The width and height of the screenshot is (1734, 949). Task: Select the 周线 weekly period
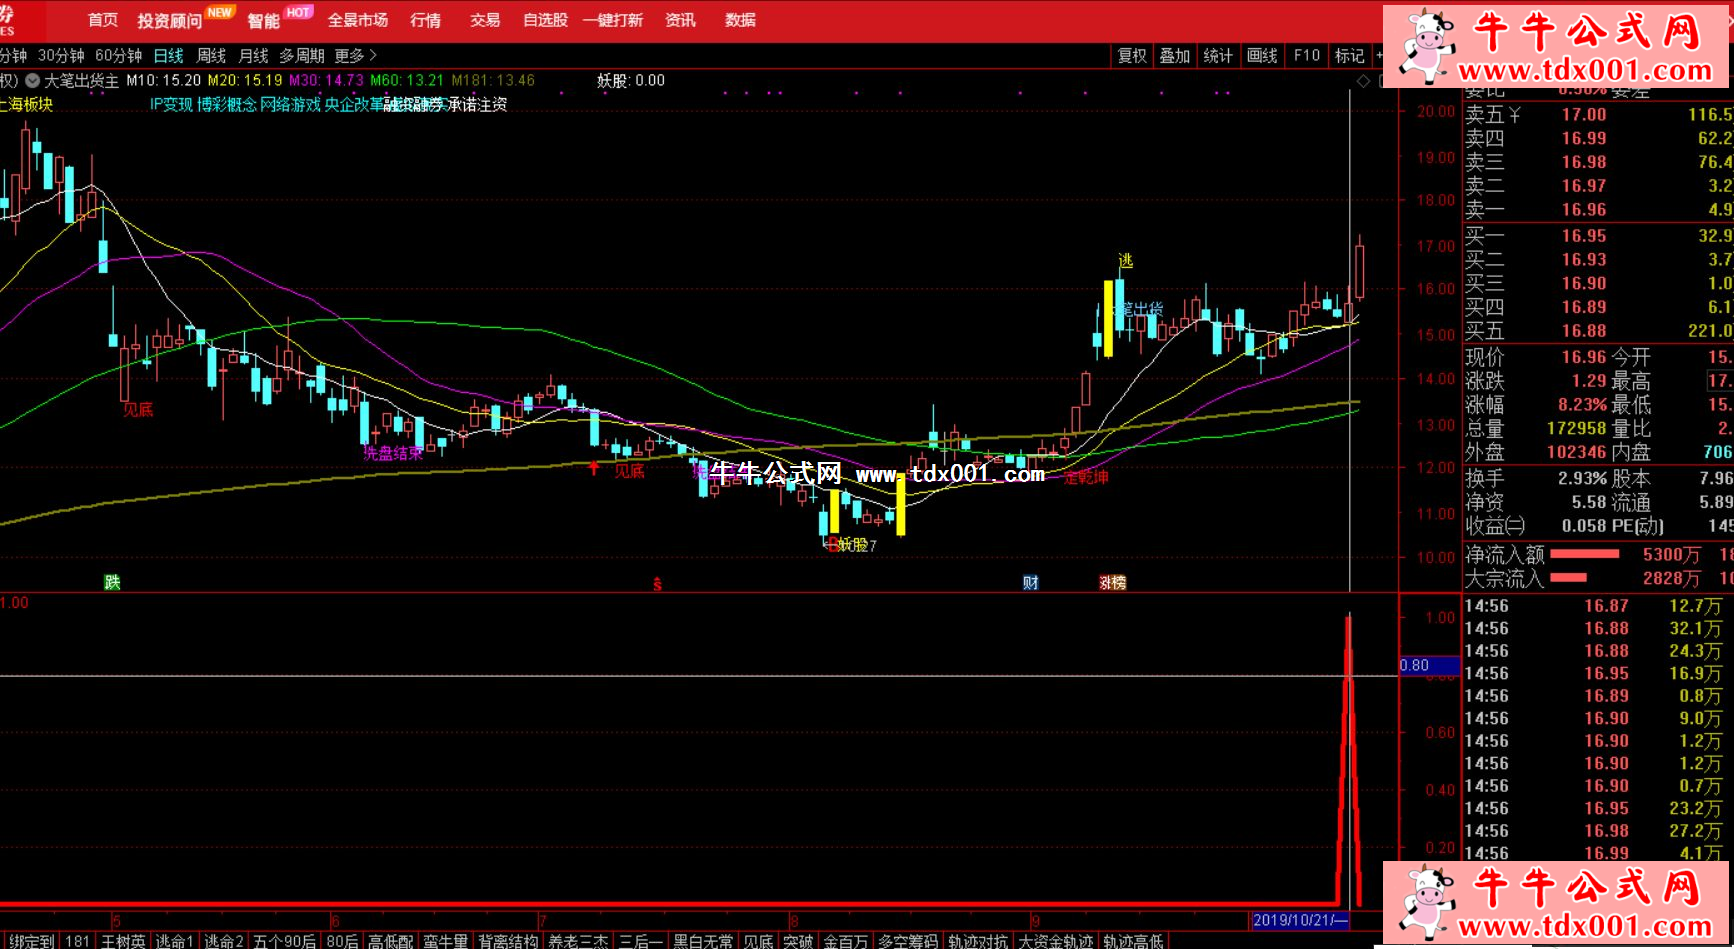211,56
